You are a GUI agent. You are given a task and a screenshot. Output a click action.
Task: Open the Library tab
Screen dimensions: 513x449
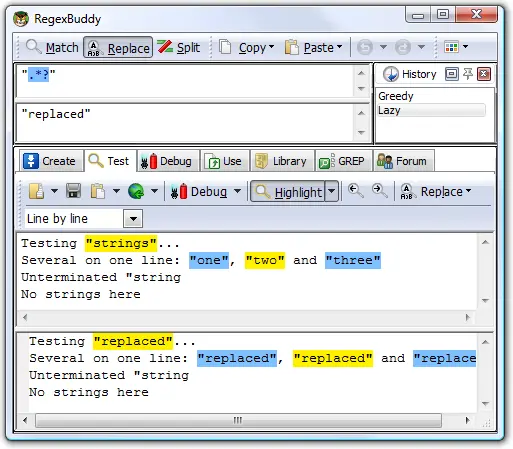coord(282,161)
